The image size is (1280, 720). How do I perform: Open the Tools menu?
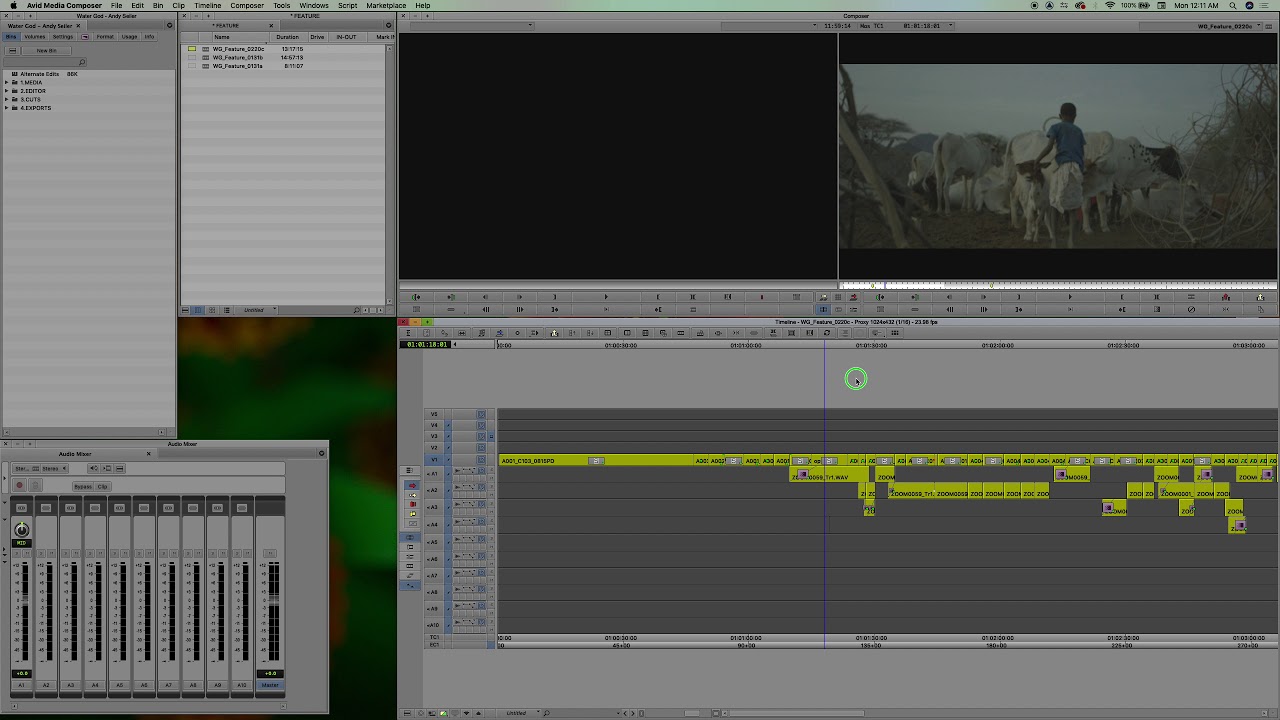click(x=282, y=5)
